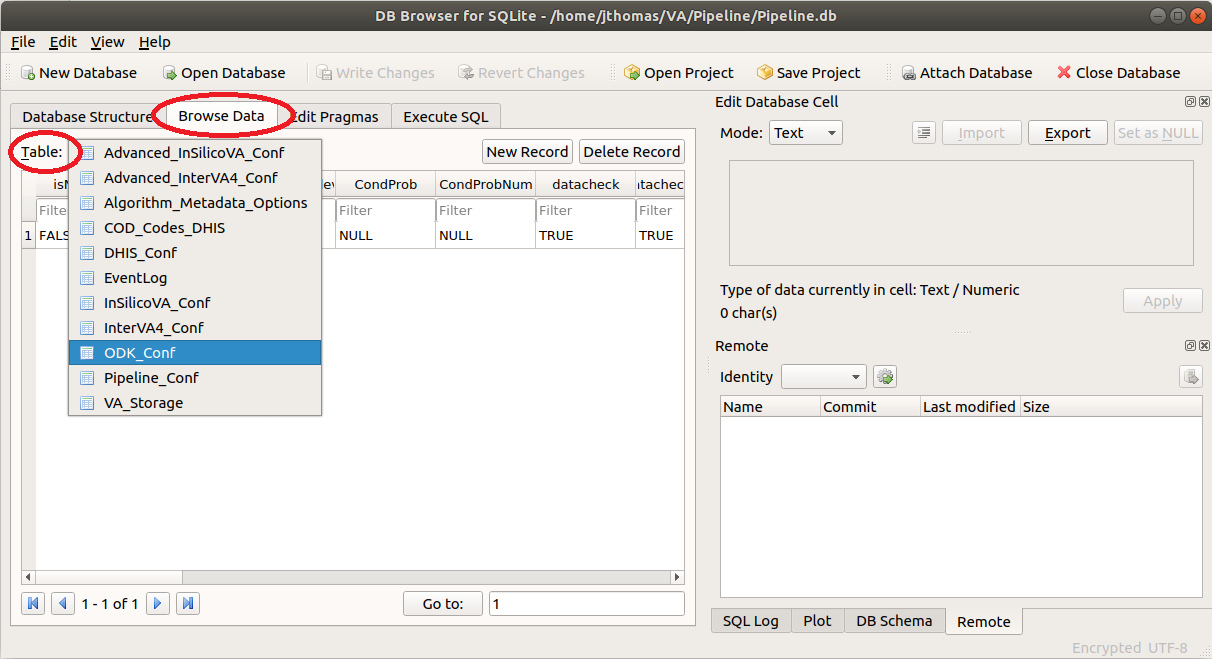This screenshot has height=659, width=1212.
Task: Click the gear icon next to Identity
Action: [x=885, y=377]
